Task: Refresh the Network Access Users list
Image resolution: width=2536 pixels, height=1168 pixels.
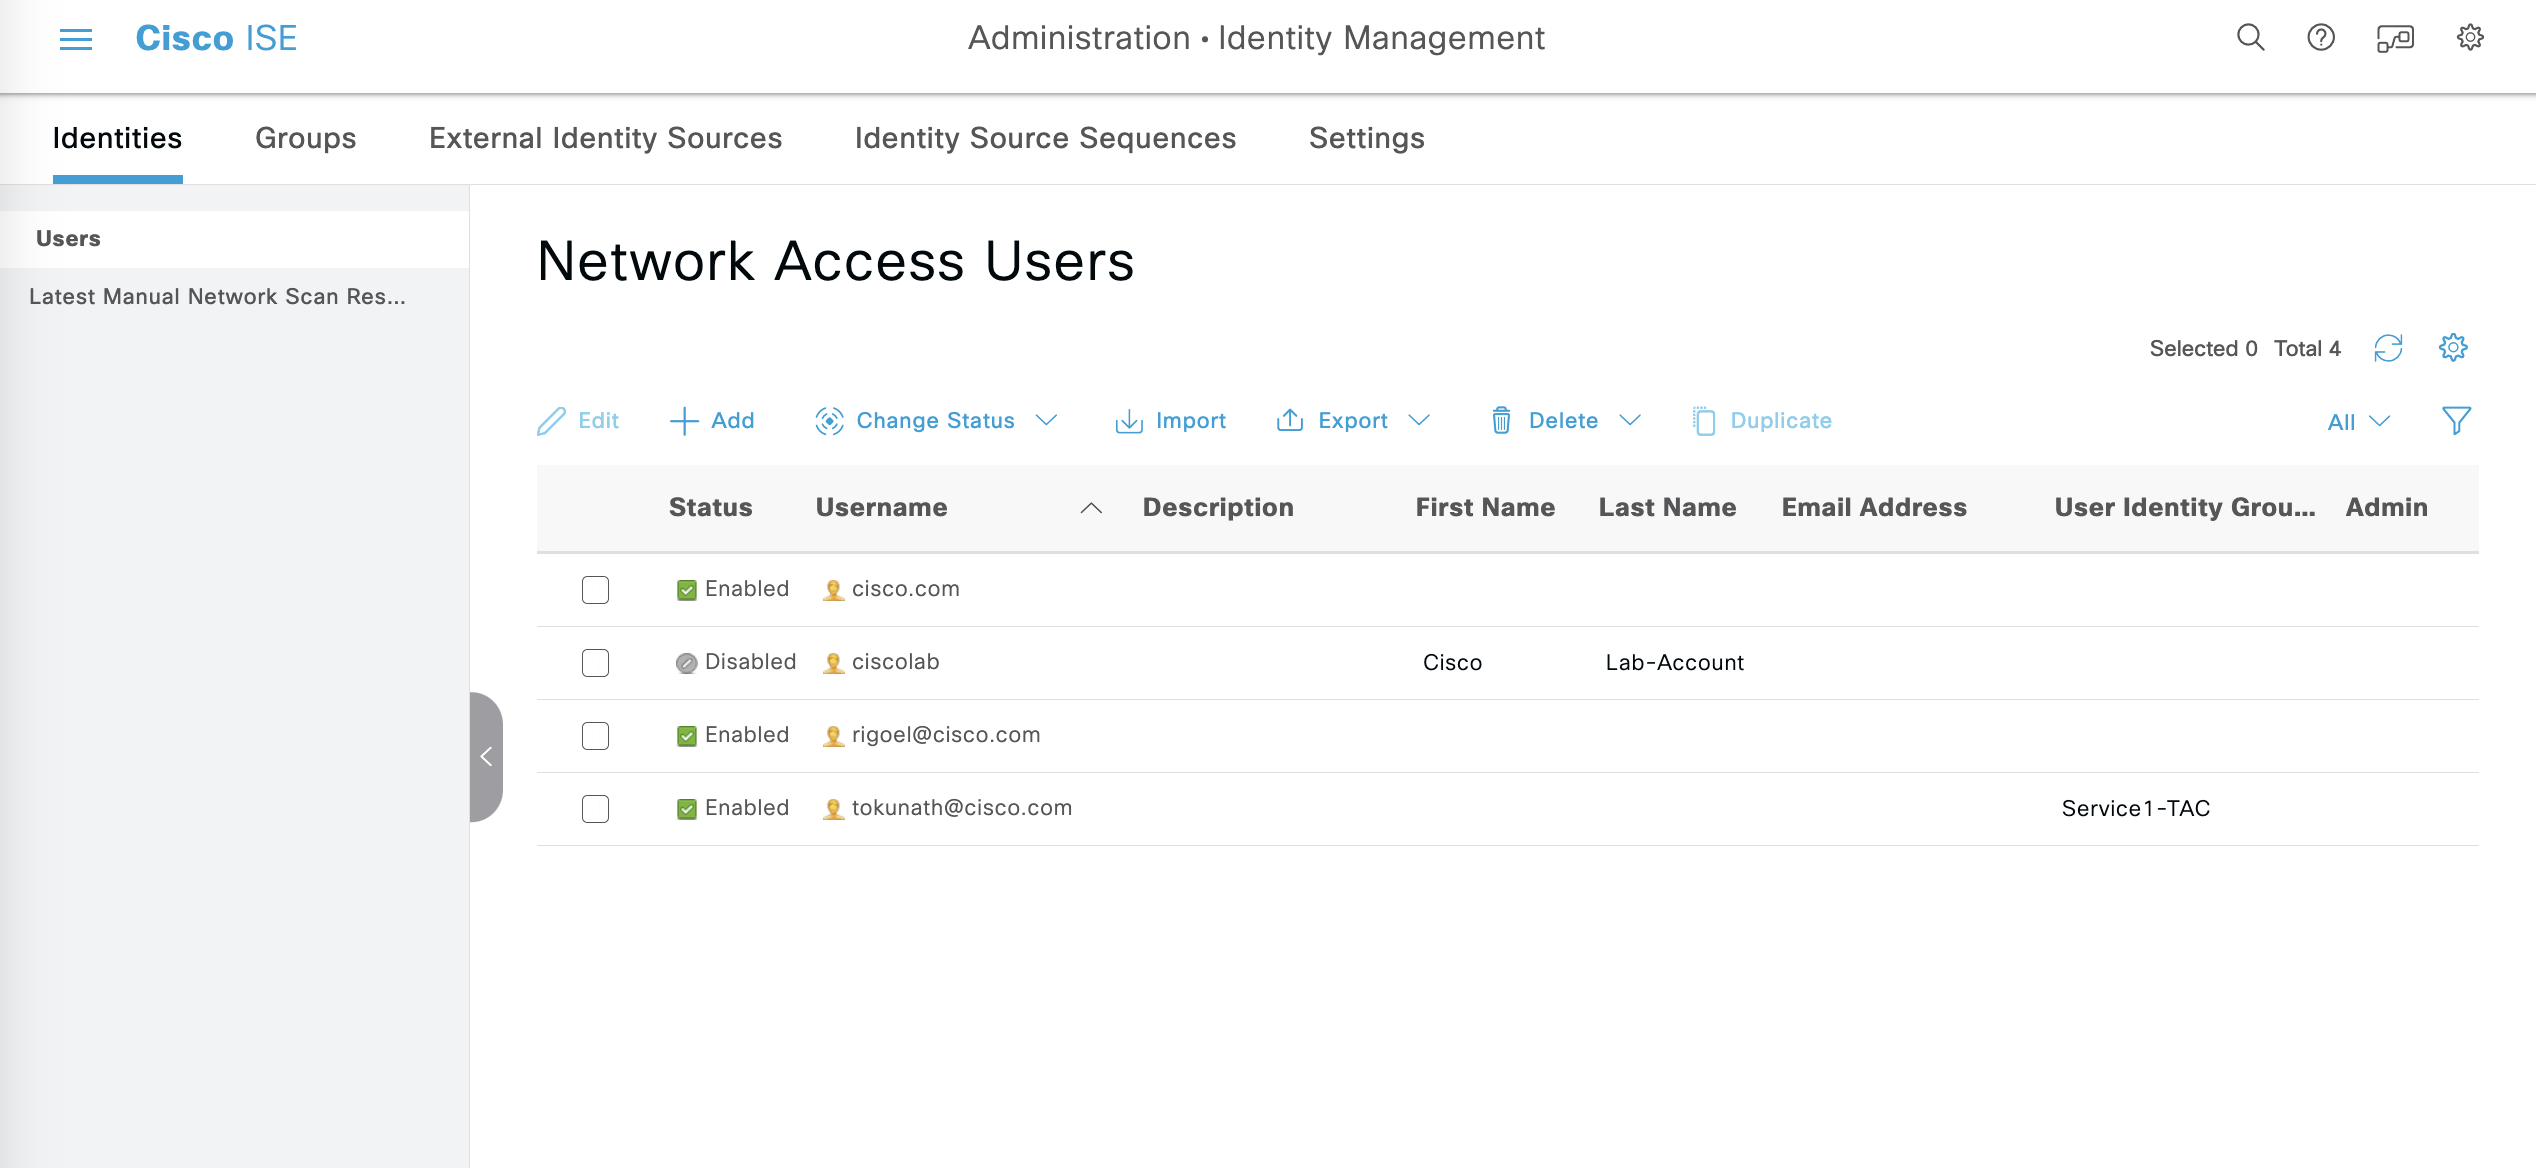Action: pos(2389,348)
